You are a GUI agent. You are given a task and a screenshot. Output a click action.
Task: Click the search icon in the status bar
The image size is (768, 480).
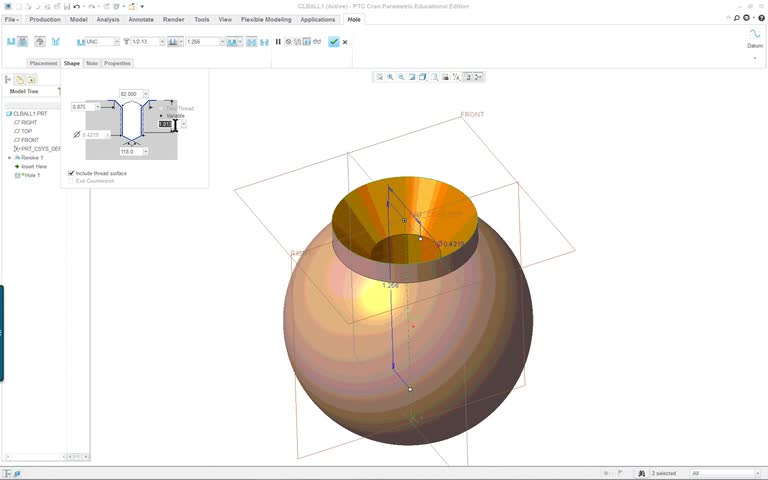641,474
